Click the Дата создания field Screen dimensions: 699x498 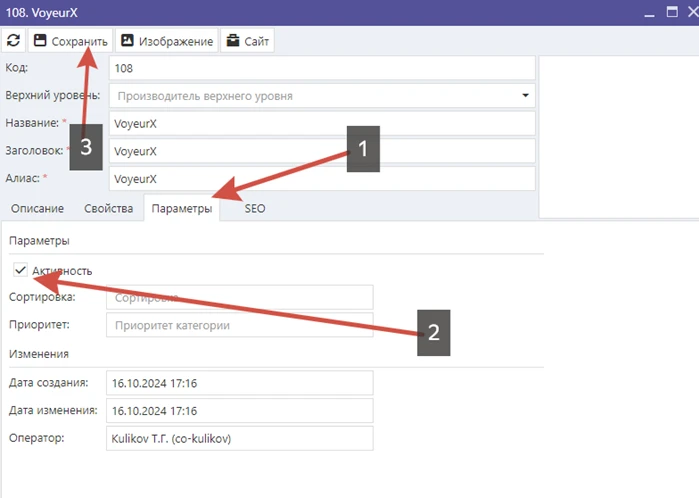point(238,383)
